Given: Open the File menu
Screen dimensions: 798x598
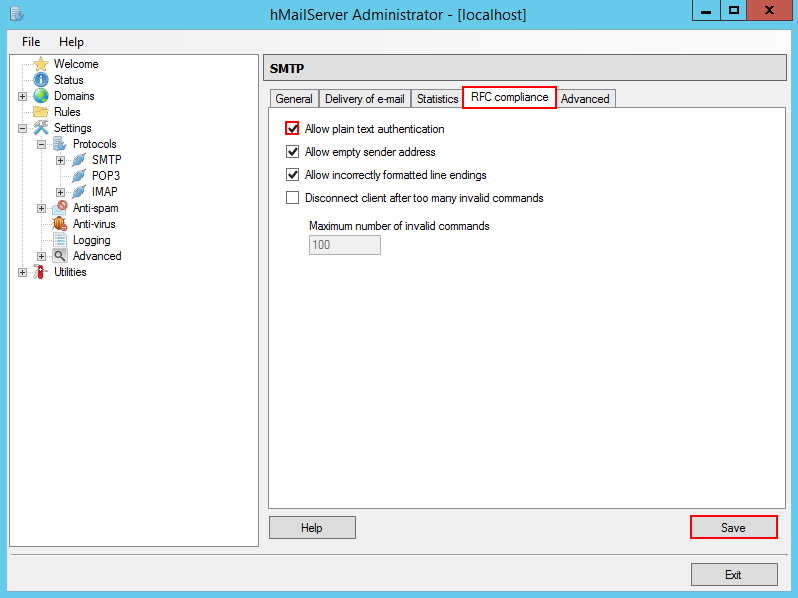Looking at the screenshot, I should point(31,42).
